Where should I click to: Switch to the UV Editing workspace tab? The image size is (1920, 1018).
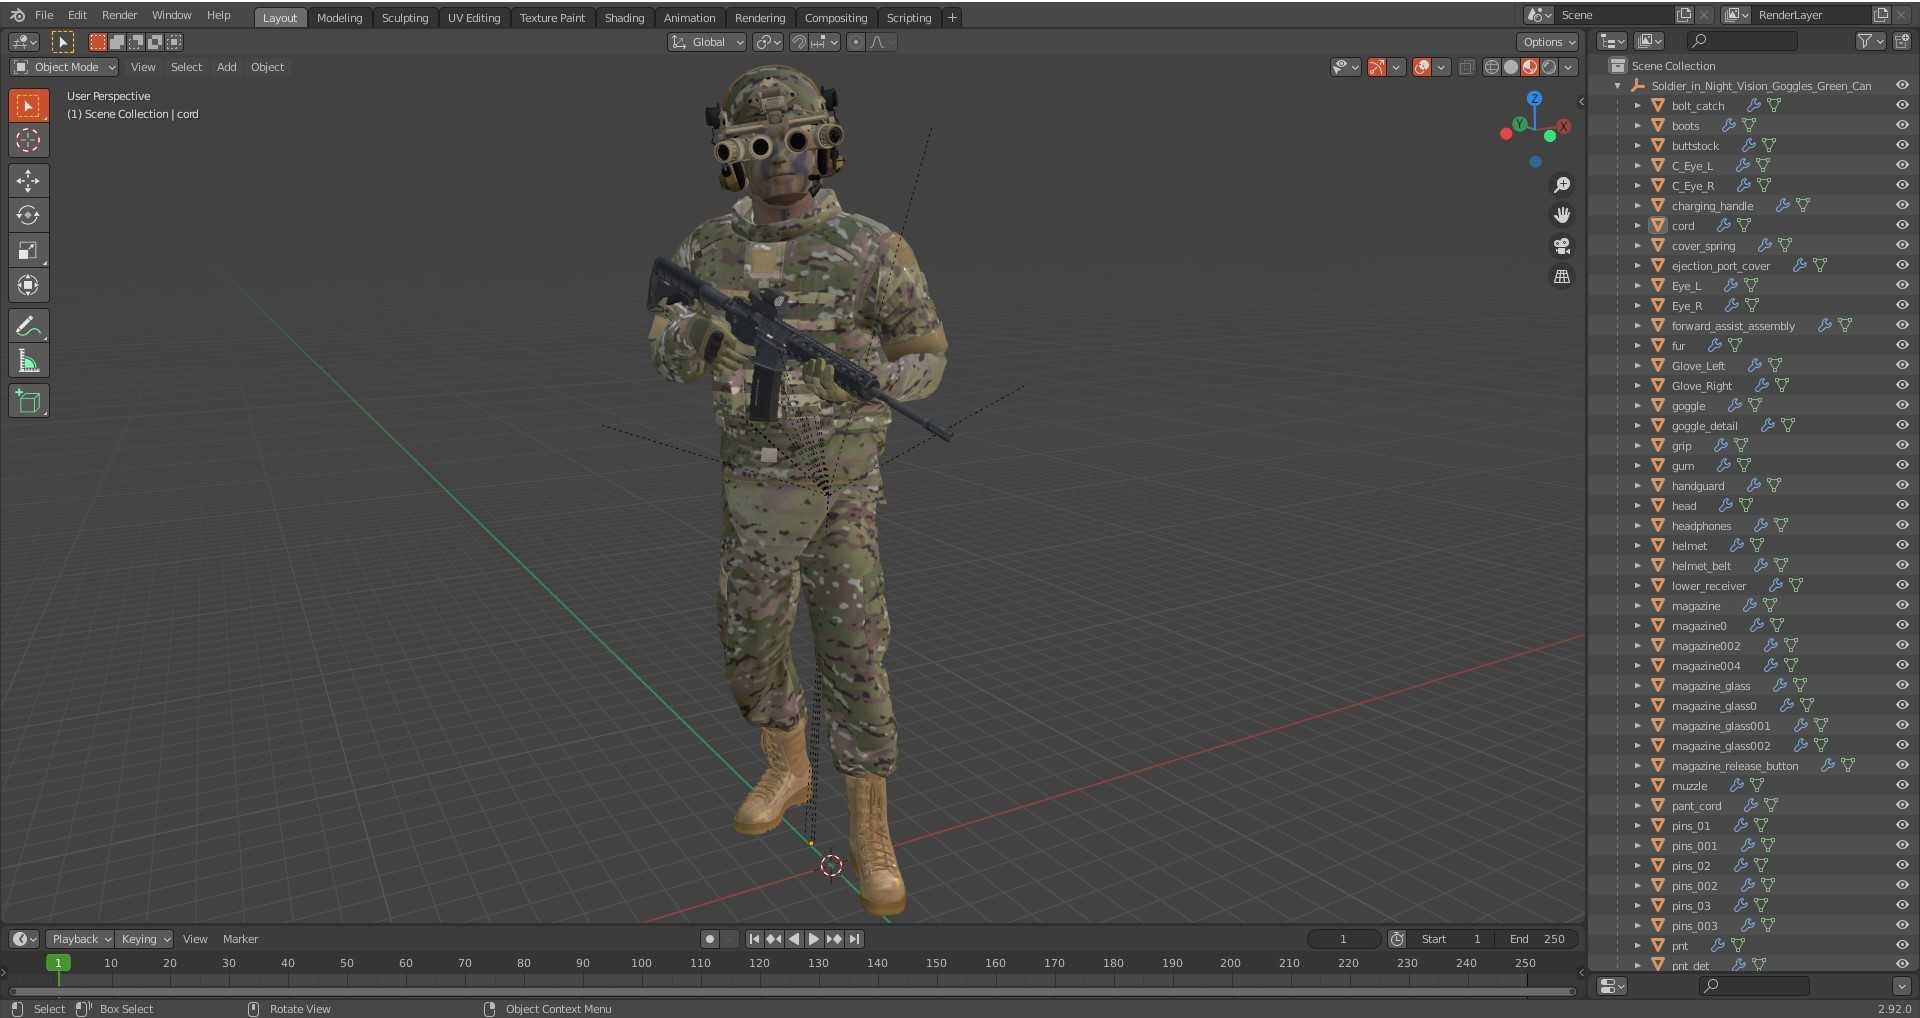pyautogui.click(x=474, y=18)
